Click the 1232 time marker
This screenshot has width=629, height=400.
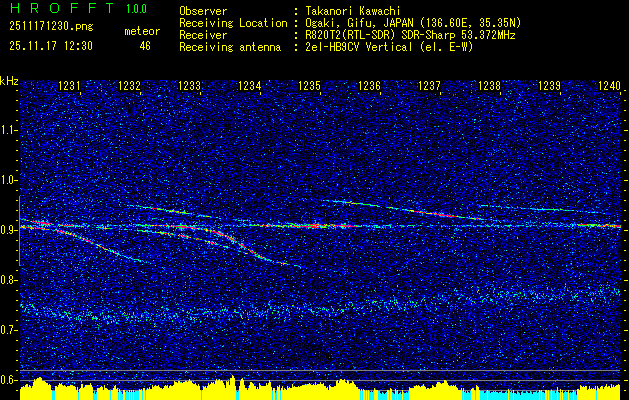pyautogui.click(x=129, y=86)
